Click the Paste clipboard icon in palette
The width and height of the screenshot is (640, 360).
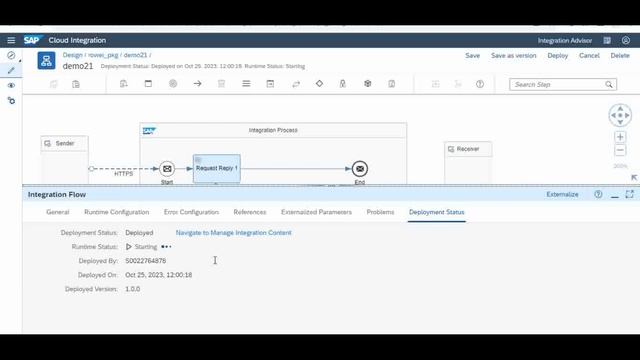(x=76, y=84)
